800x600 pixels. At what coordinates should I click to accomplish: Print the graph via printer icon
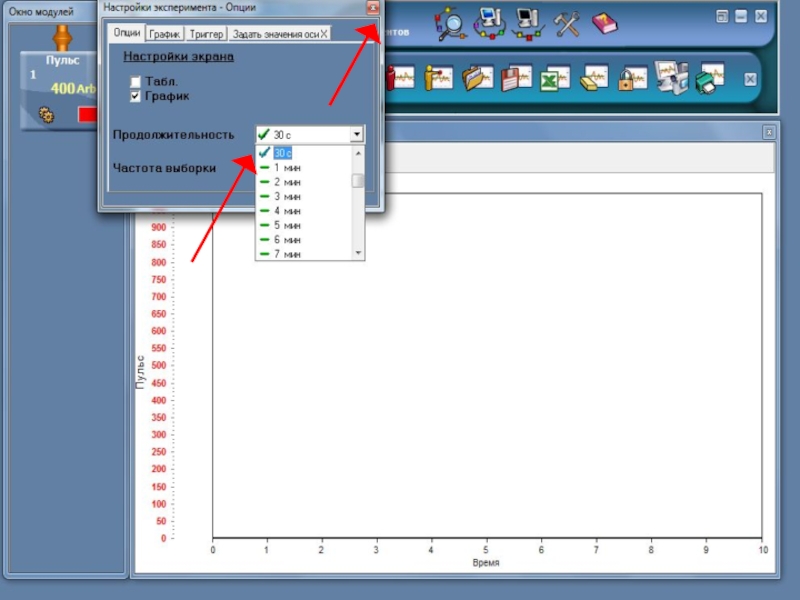(x=710, y=79)
